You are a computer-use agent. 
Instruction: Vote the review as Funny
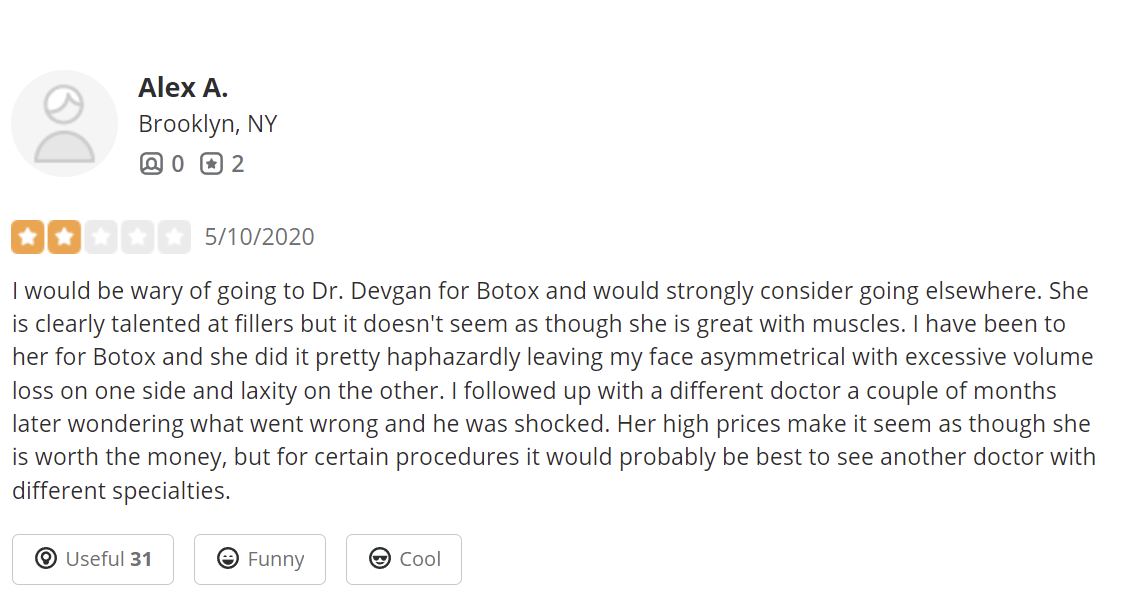click(260, 559)
